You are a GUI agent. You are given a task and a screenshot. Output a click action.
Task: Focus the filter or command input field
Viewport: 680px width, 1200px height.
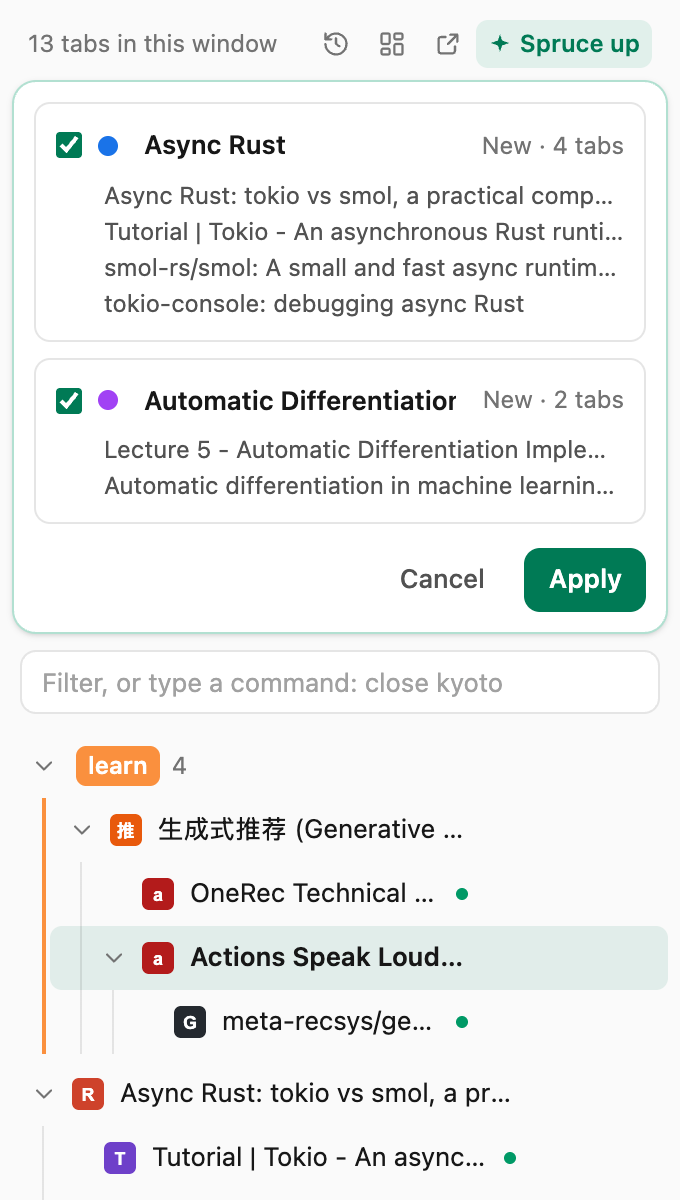[340, 683]
